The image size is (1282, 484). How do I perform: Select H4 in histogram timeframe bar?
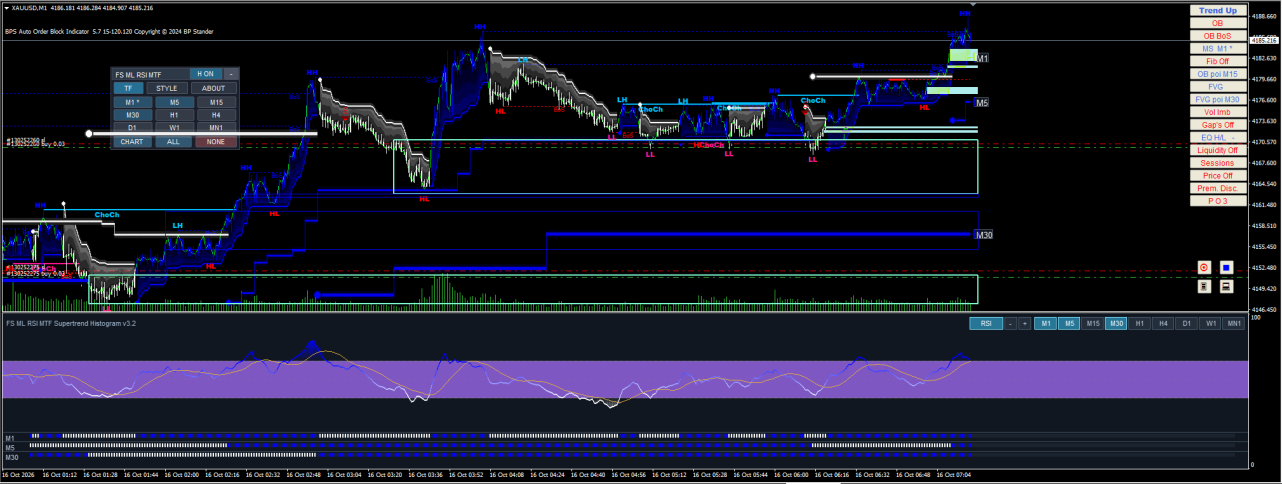coord(1164,324)
